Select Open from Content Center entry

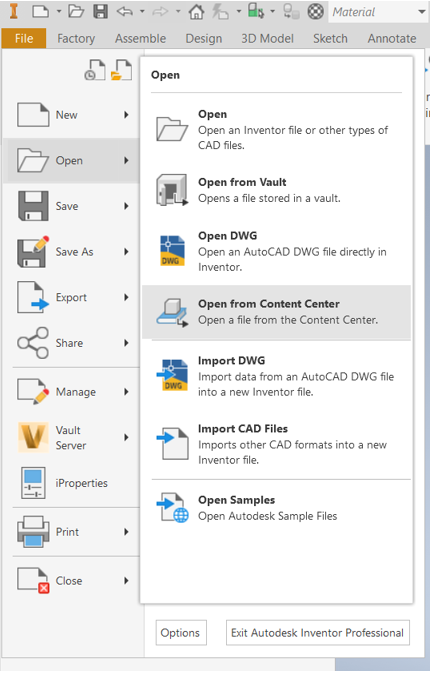[276, 312]
